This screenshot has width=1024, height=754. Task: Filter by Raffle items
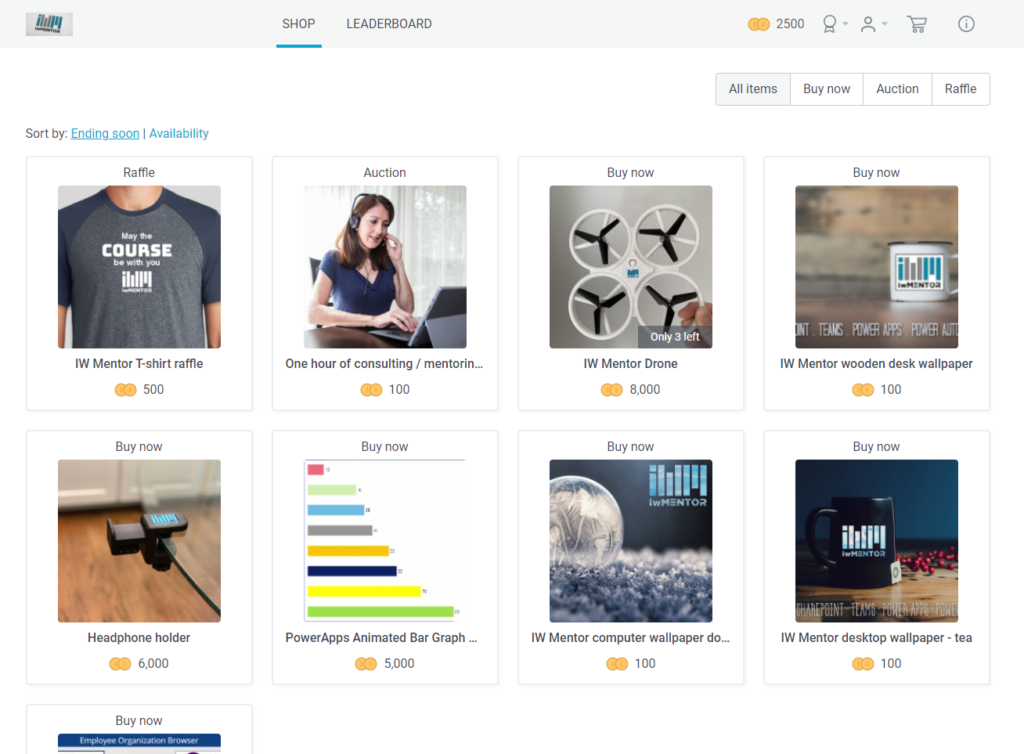[x=961, y=89]
